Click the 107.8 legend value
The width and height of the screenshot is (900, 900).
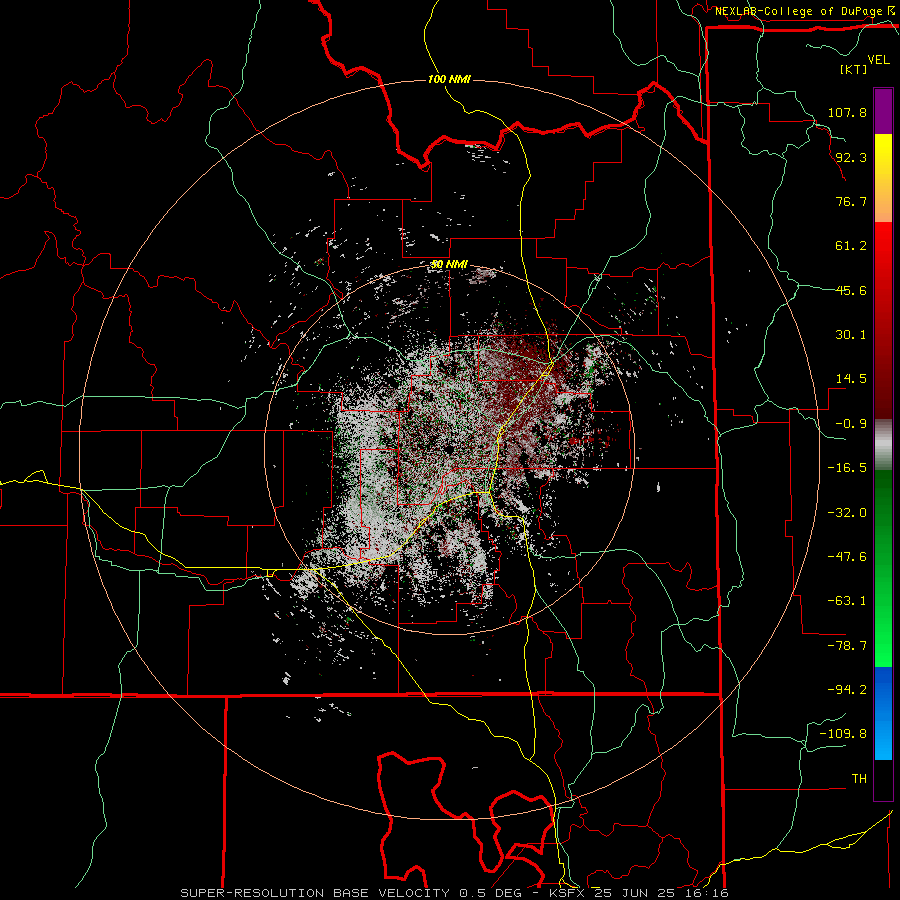(847, 112)
